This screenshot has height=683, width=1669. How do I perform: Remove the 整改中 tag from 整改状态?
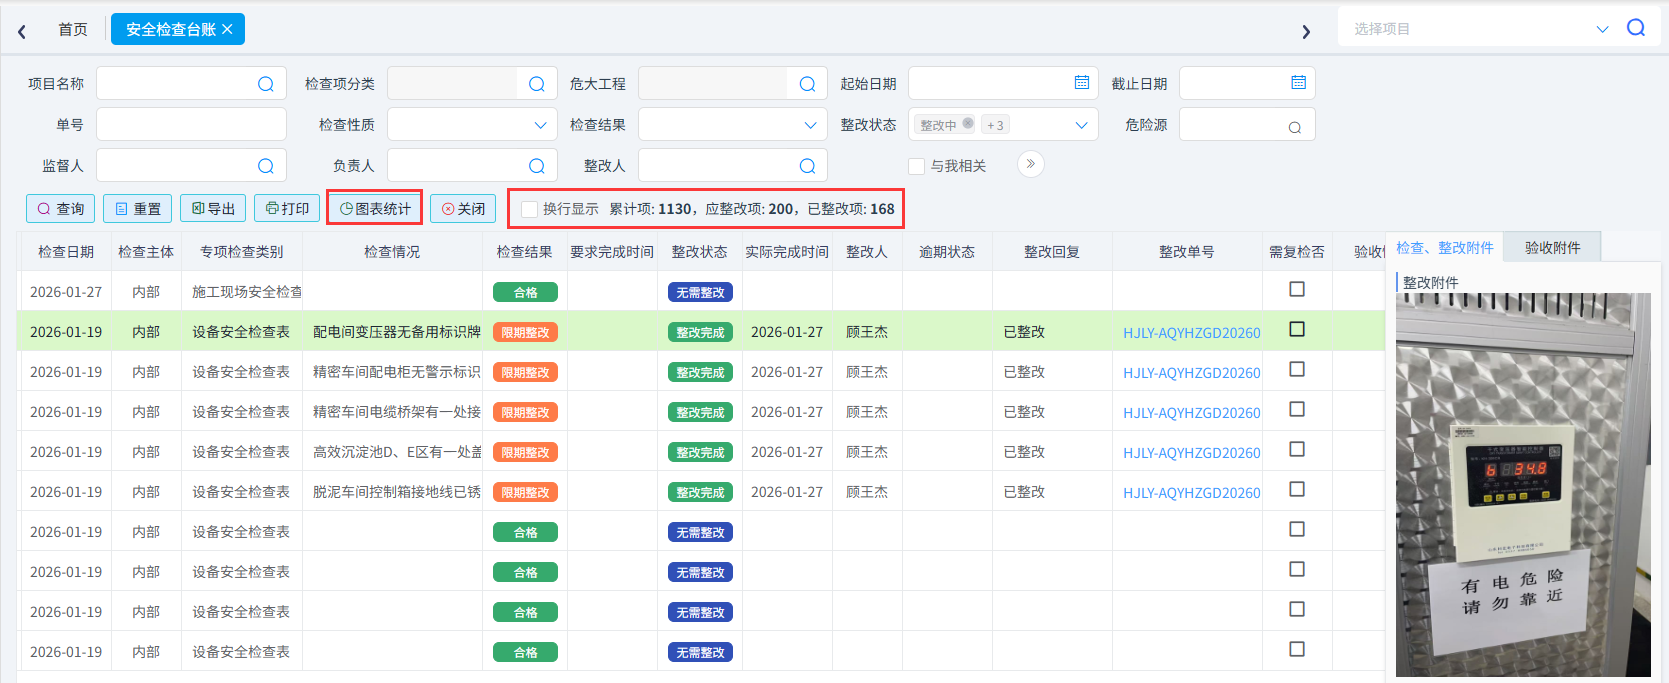968,124
